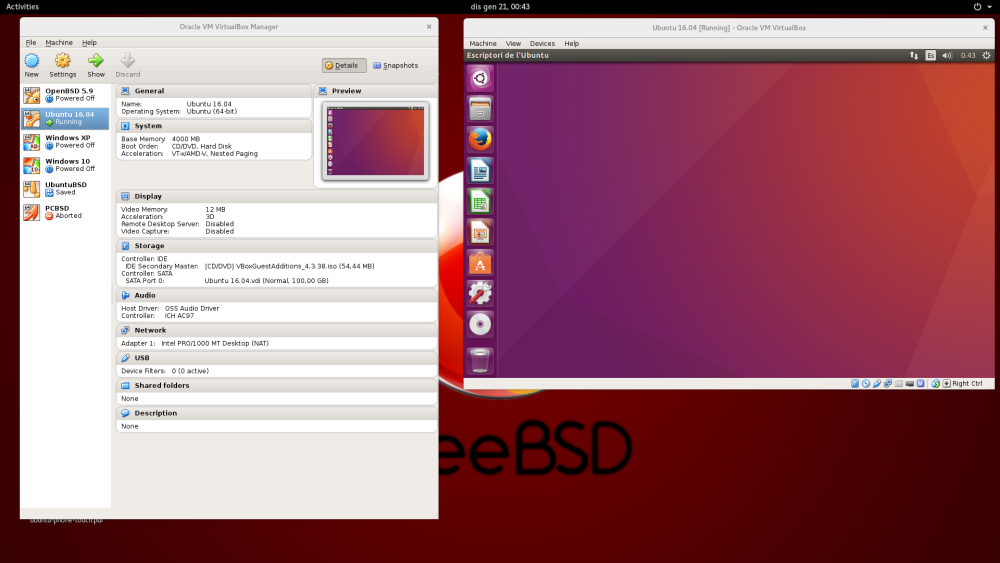The width and height of the screenshot is (1000, 563).
Task: Click the blue M status bar indicator
Action: tap(920, 384)
